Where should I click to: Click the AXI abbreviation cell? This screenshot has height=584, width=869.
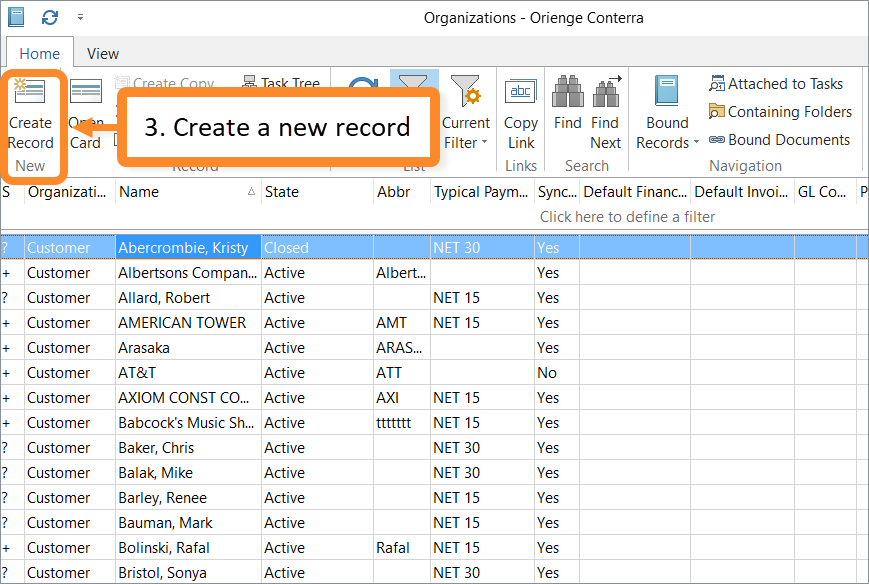tap(402, 397)
